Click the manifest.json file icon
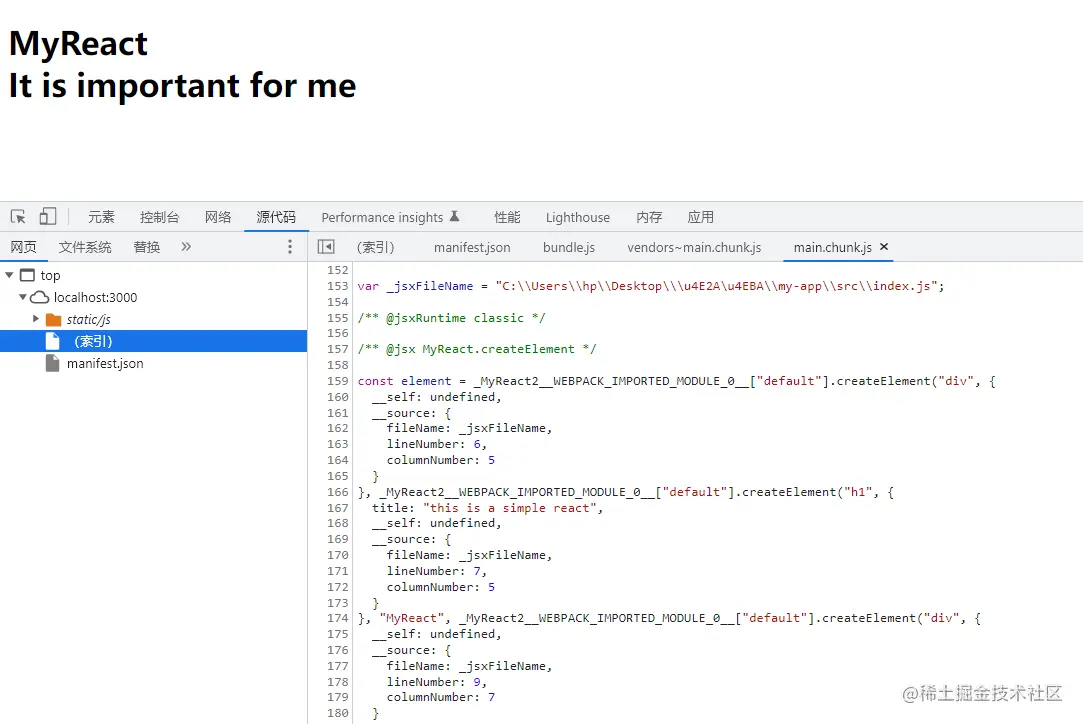The height and width of the screenshot is (724, 1083). tap(52, 363)
